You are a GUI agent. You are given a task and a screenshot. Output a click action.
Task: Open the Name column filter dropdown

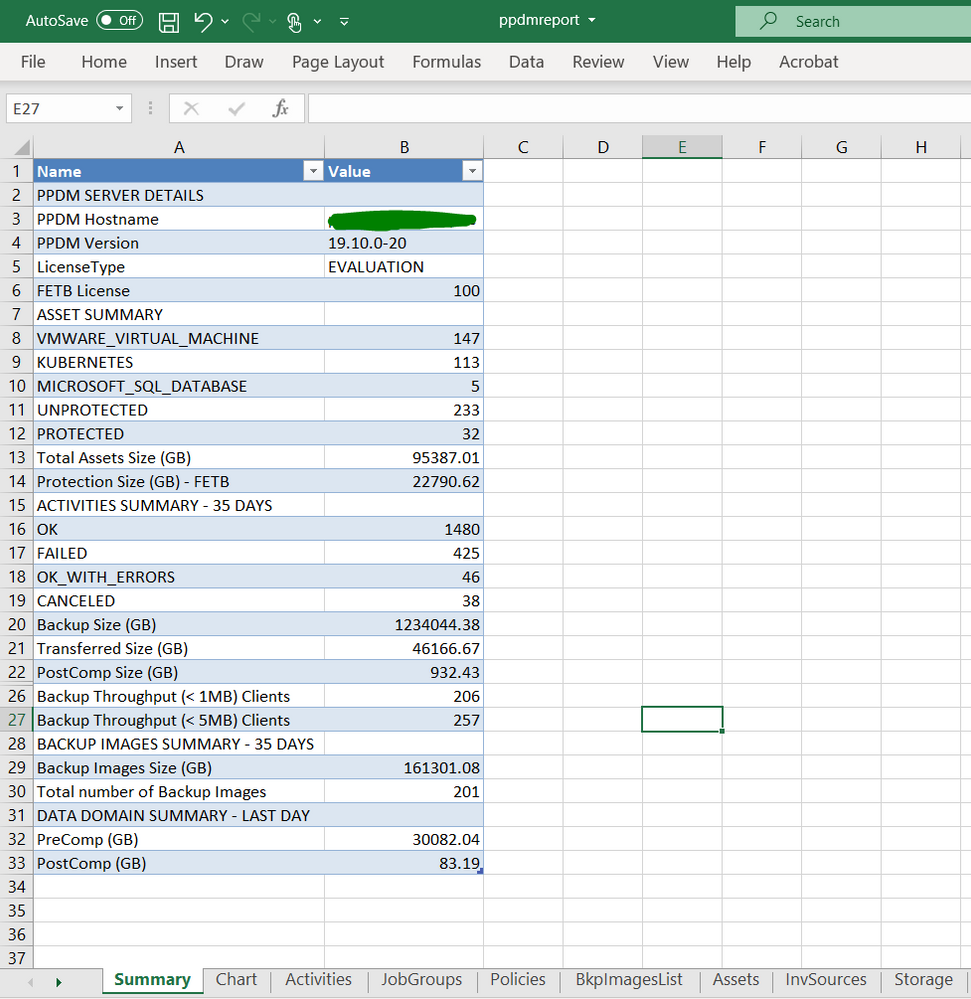[313, 171]
